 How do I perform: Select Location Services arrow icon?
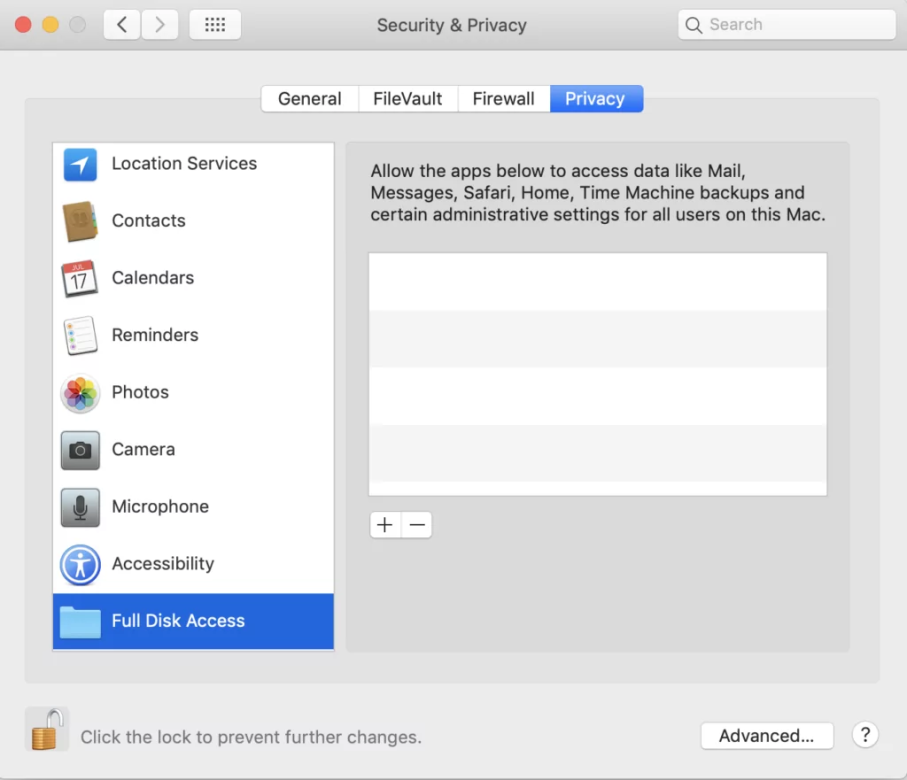[80, 164]
